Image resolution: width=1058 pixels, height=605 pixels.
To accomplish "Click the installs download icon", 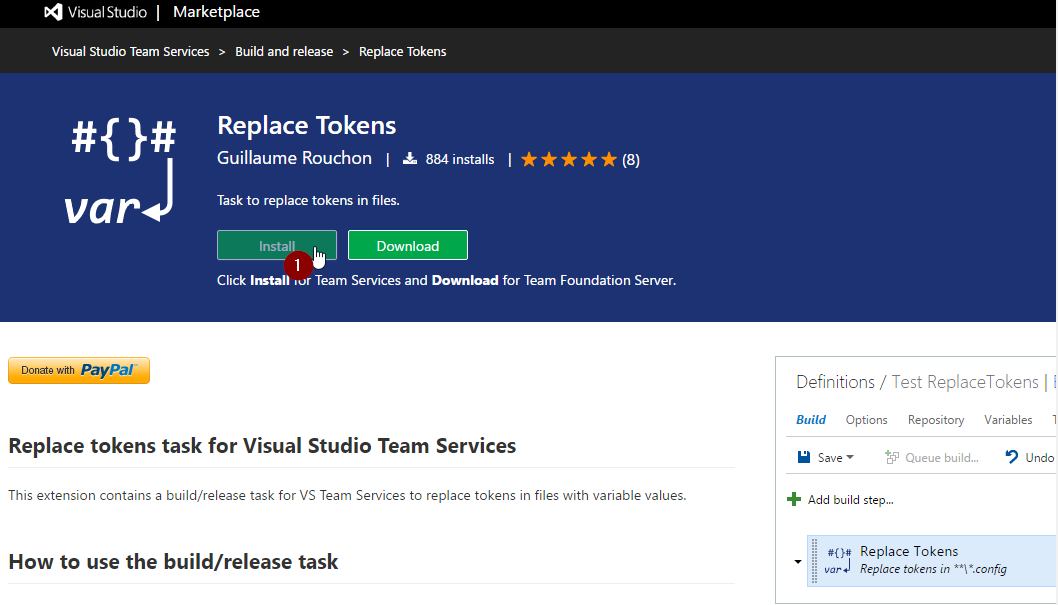I will coord(410,159).
